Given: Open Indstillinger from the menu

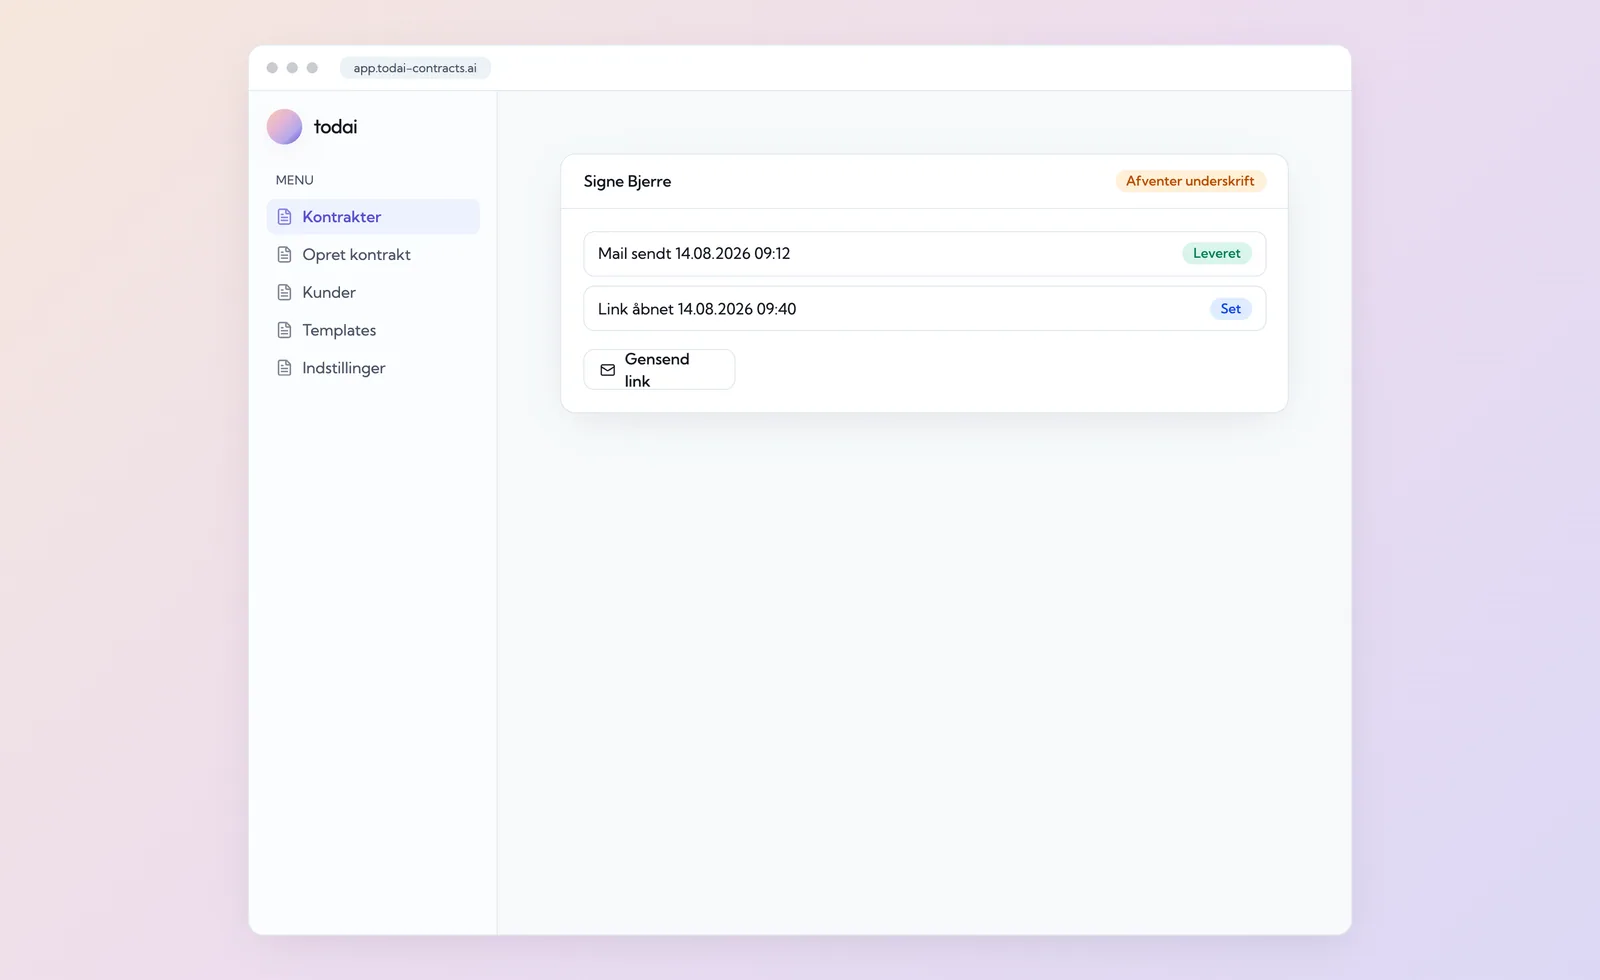Looking at the screenshot, I should pos(373,368).
